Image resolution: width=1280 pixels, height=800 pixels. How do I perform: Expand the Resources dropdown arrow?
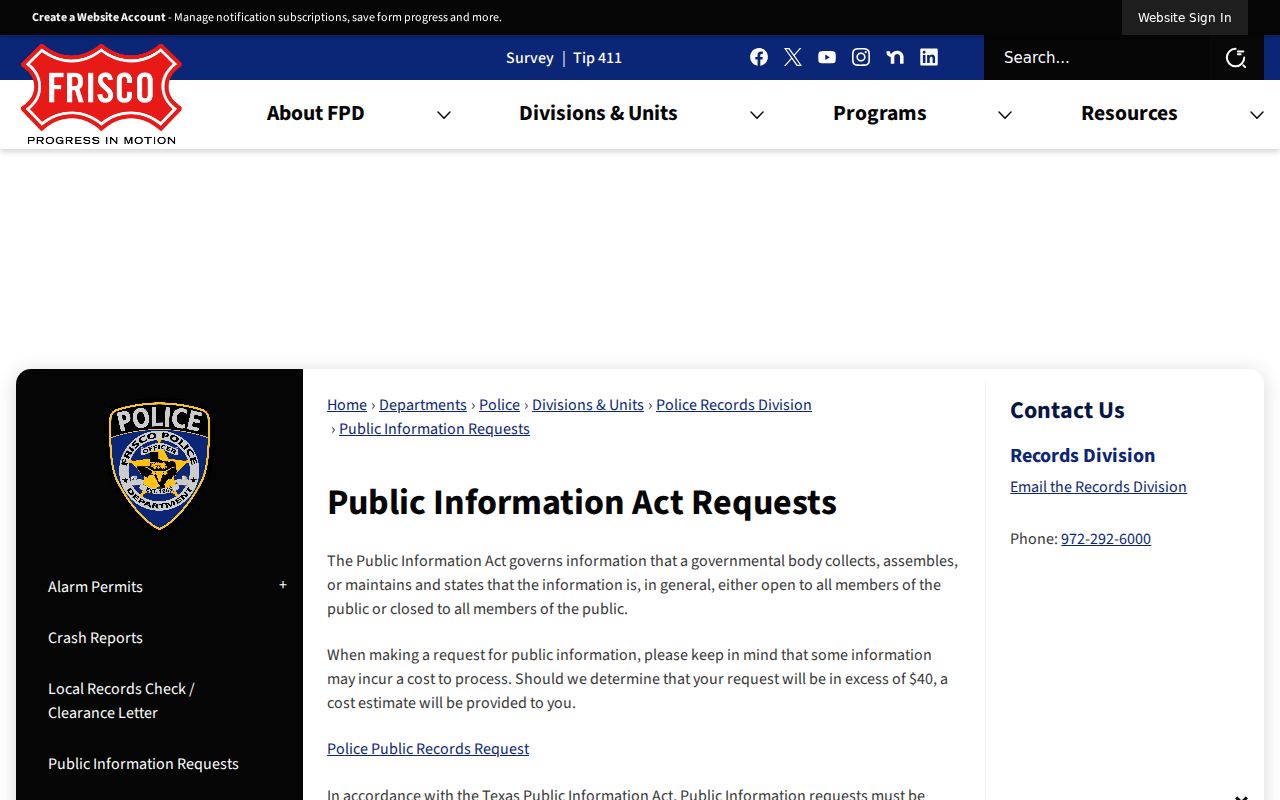(1257, 115)
